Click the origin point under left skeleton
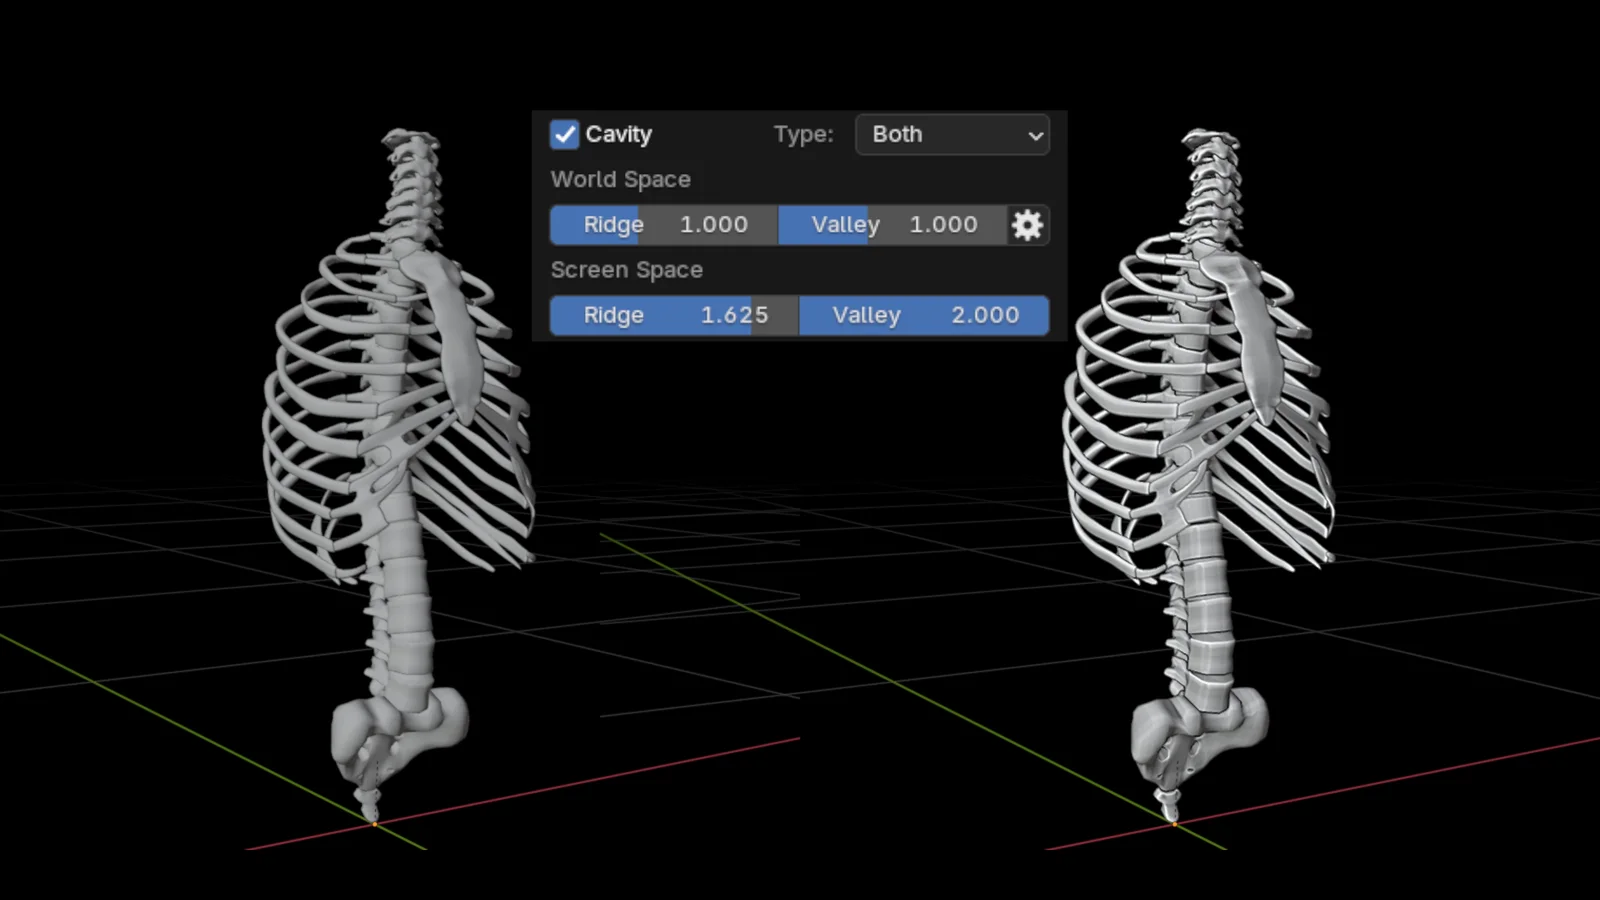The height and width of the screenshot is (900, 1600). click(375, 823)
